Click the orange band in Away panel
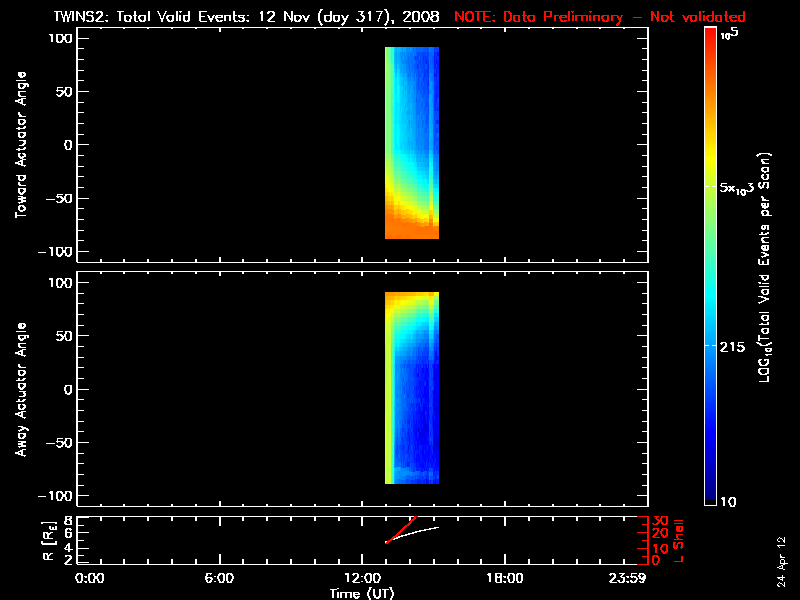800x600 pixels. (411, 298)
